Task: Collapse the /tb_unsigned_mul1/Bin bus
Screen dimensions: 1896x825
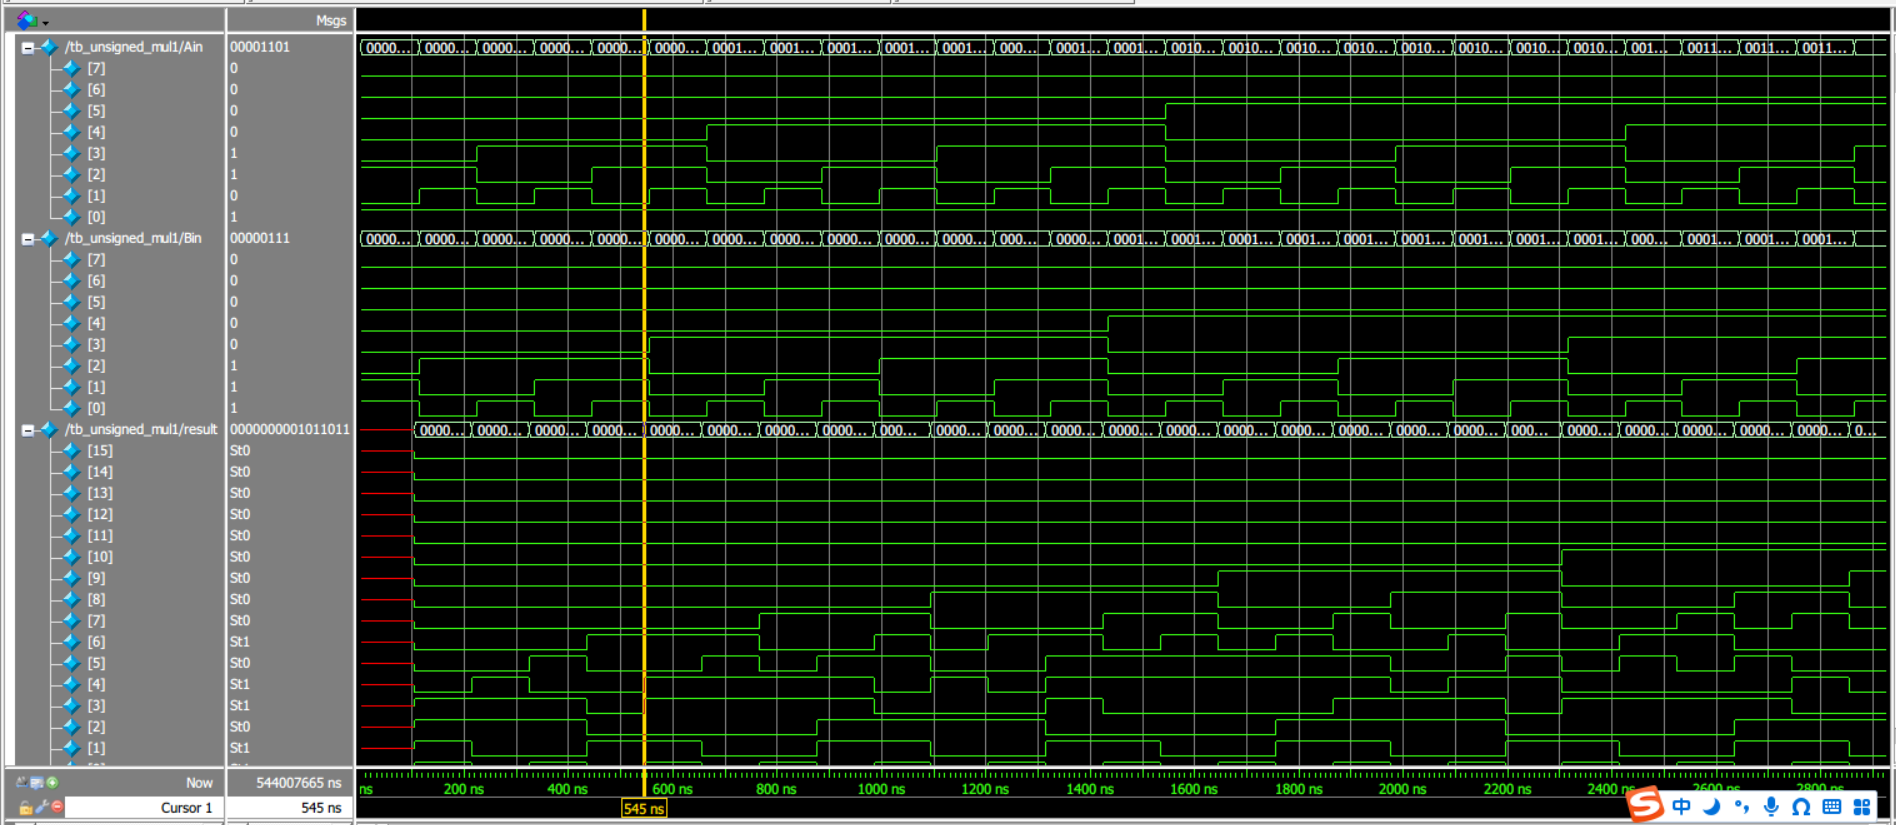Action: (x=28, y=238)
